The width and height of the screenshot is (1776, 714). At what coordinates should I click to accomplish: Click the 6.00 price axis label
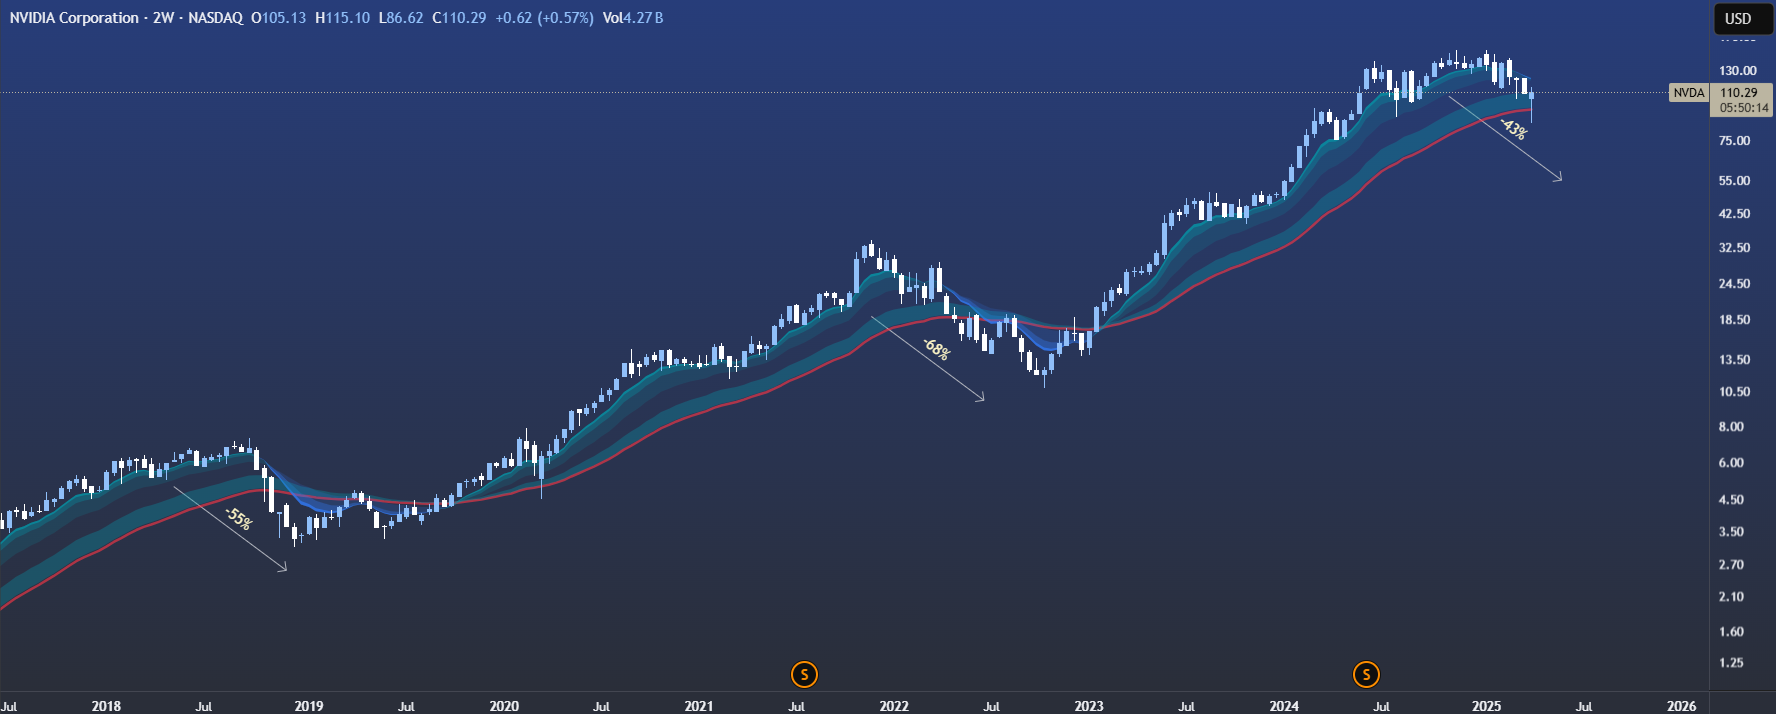coord(1731,463)
